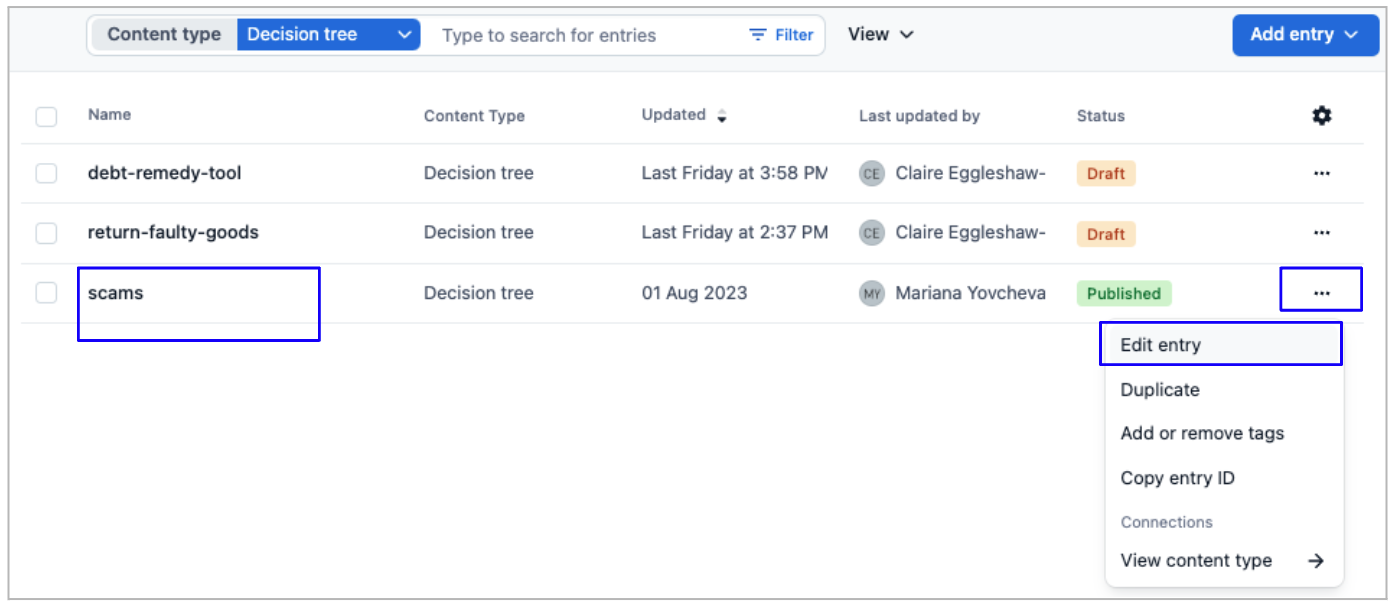1393x607 pixels.
Task: Toggle the select-all checkbox in header
Action: (x=47, y=117)
